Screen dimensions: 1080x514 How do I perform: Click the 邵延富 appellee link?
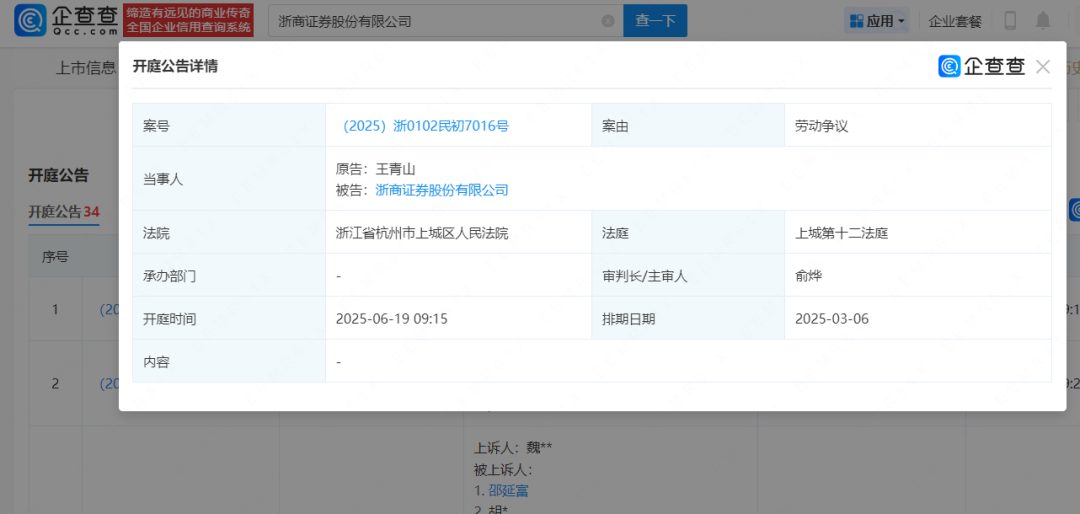pos(508,490)
